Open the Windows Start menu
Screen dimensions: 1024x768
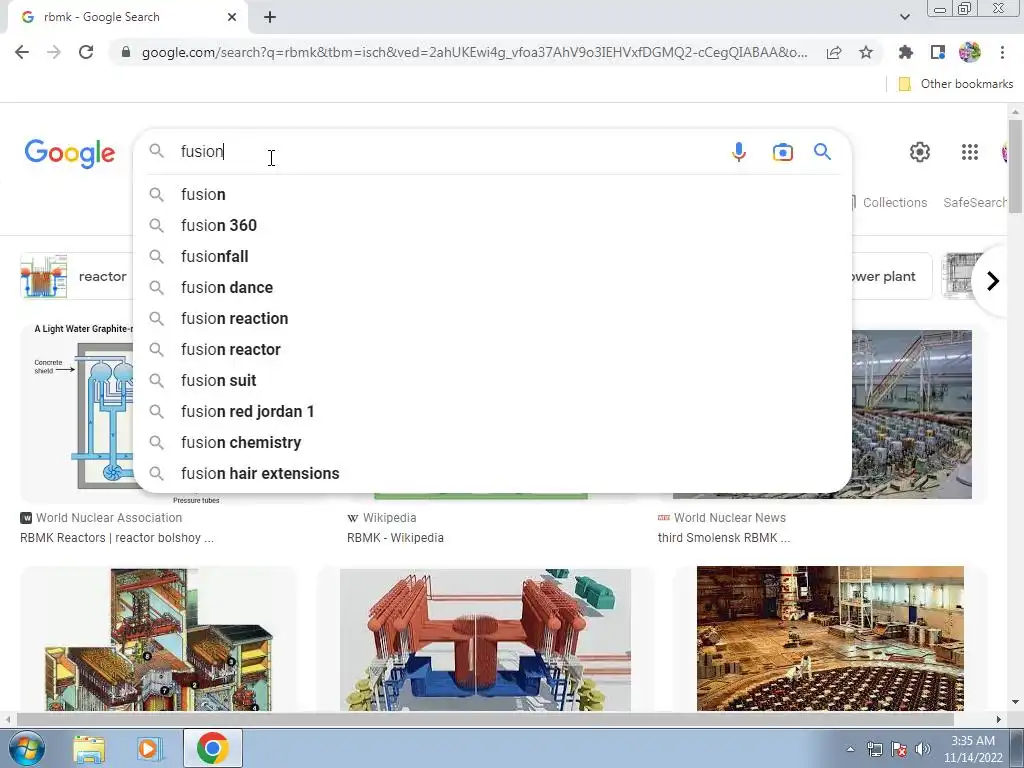[x=26, y=748]
